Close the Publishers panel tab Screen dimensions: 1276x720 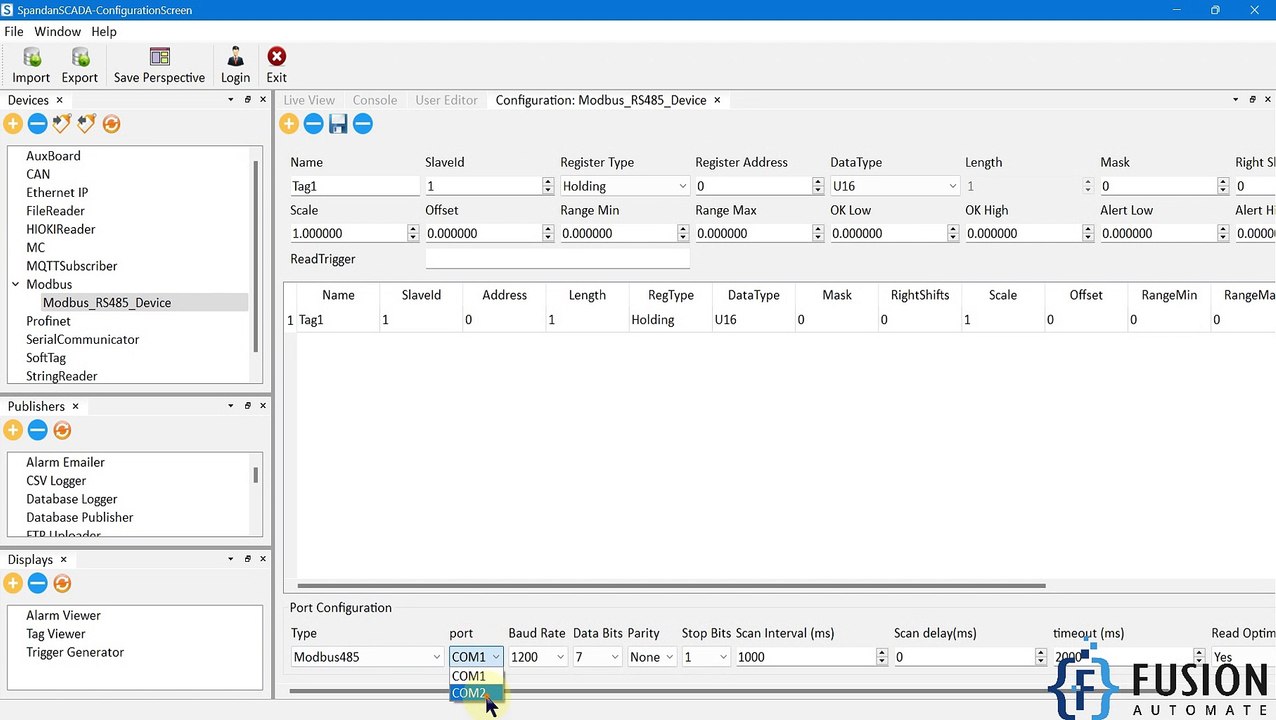click(x=75, y=406)
